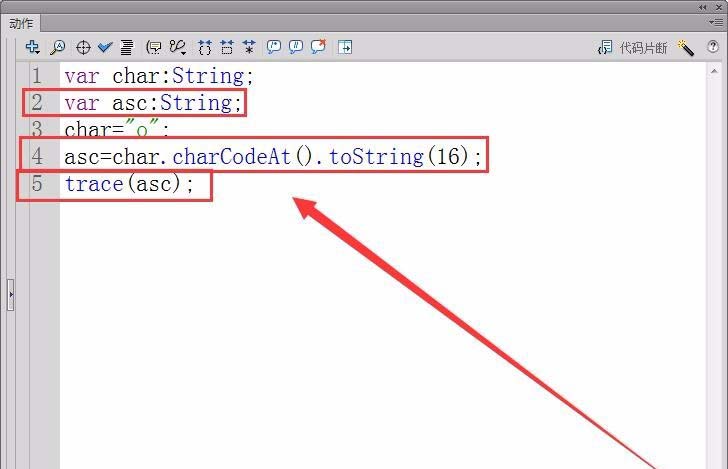Apply line comment icon
Image resolution: width=728 pixels, height=469 pixels.
[x=296, y=47]
